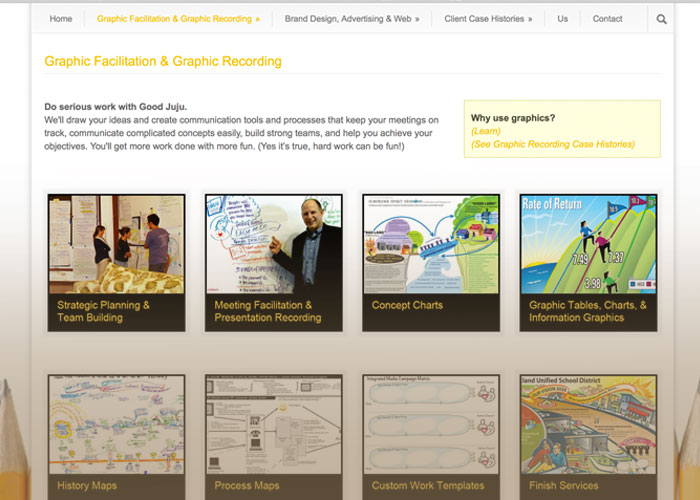Screen dimensions: 700x500
Task: Open See Graphic Recording Case Histories link
Action: click(x=553, y=144)
